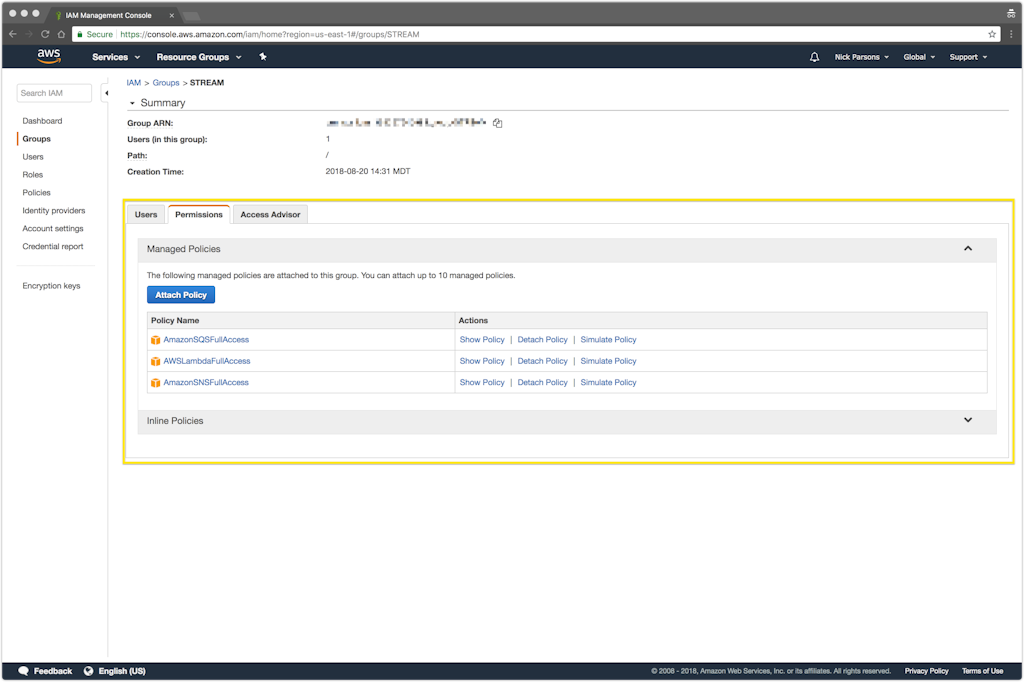Click the AWSLambdaFullAccess policy cube icon

click(x=155, y=361)
